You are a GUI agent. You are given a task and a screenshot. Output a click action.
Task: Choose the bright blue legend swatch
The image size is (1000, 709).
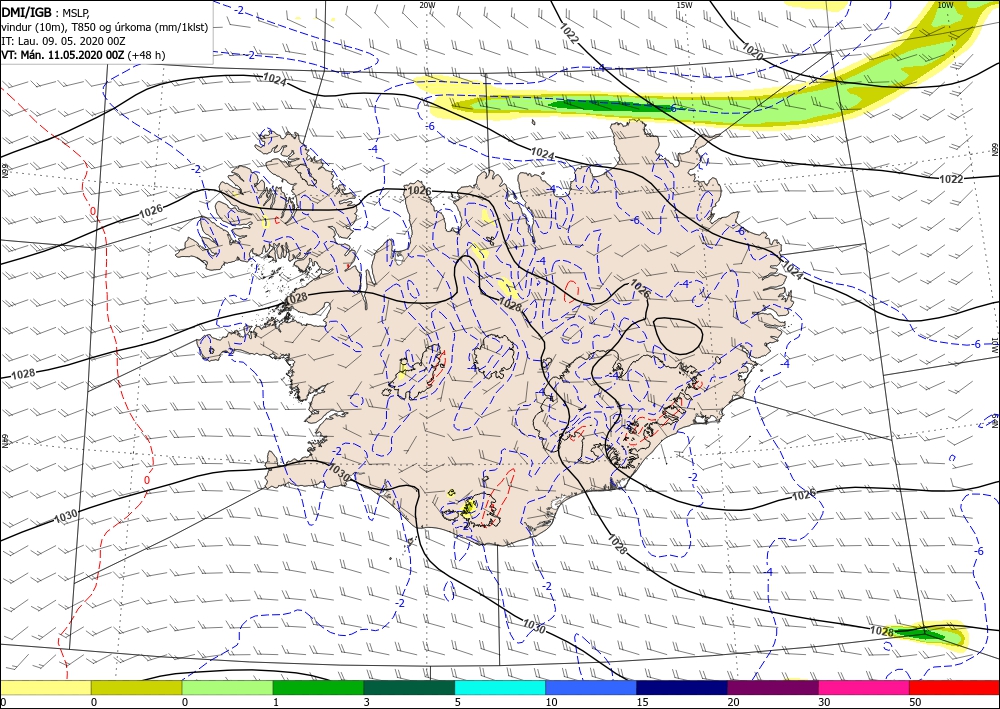click(591, 687)
